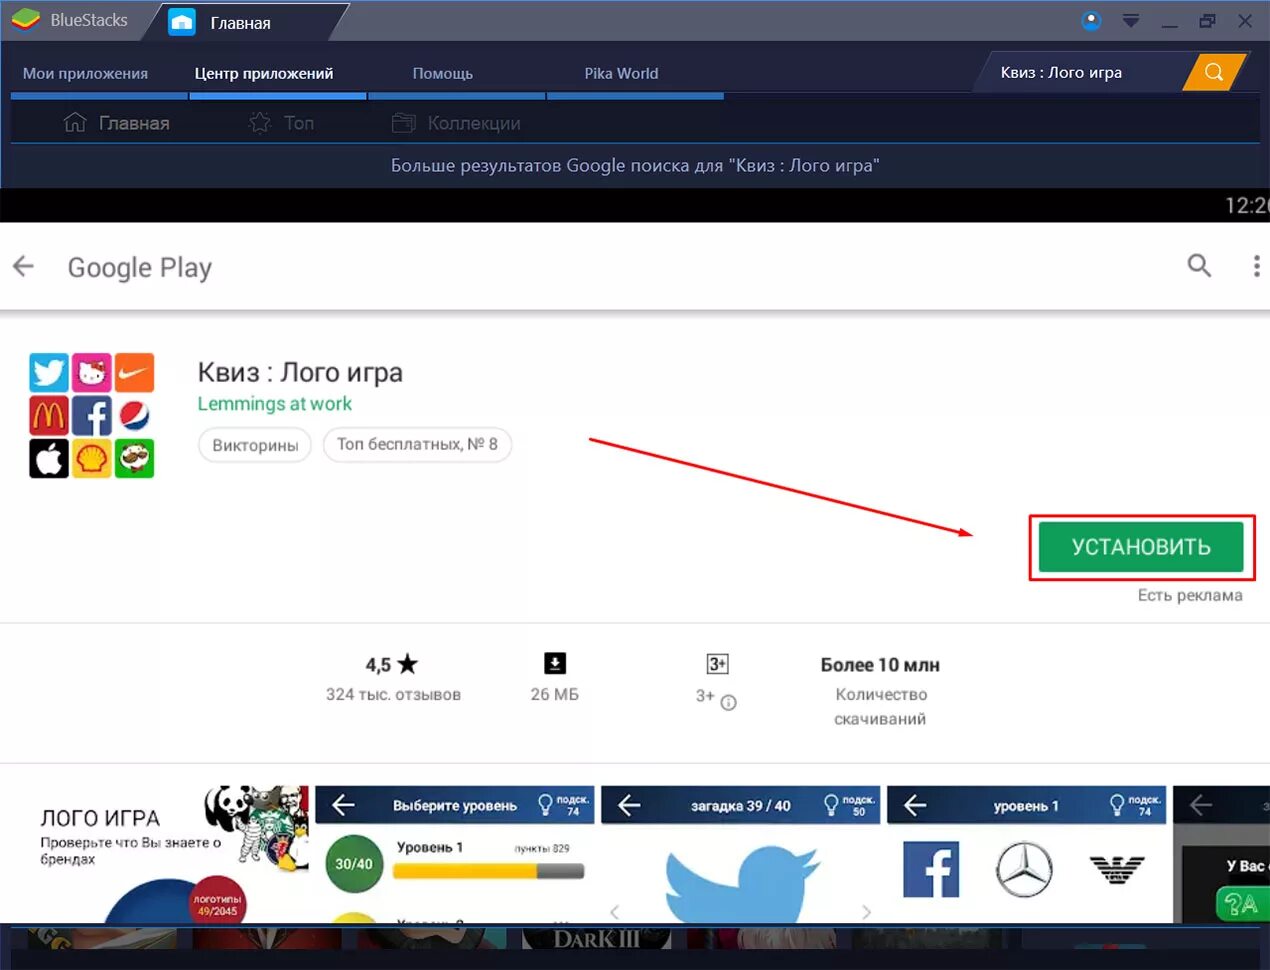
Task: Open the Pika World tab
Action: pos(621,73)
